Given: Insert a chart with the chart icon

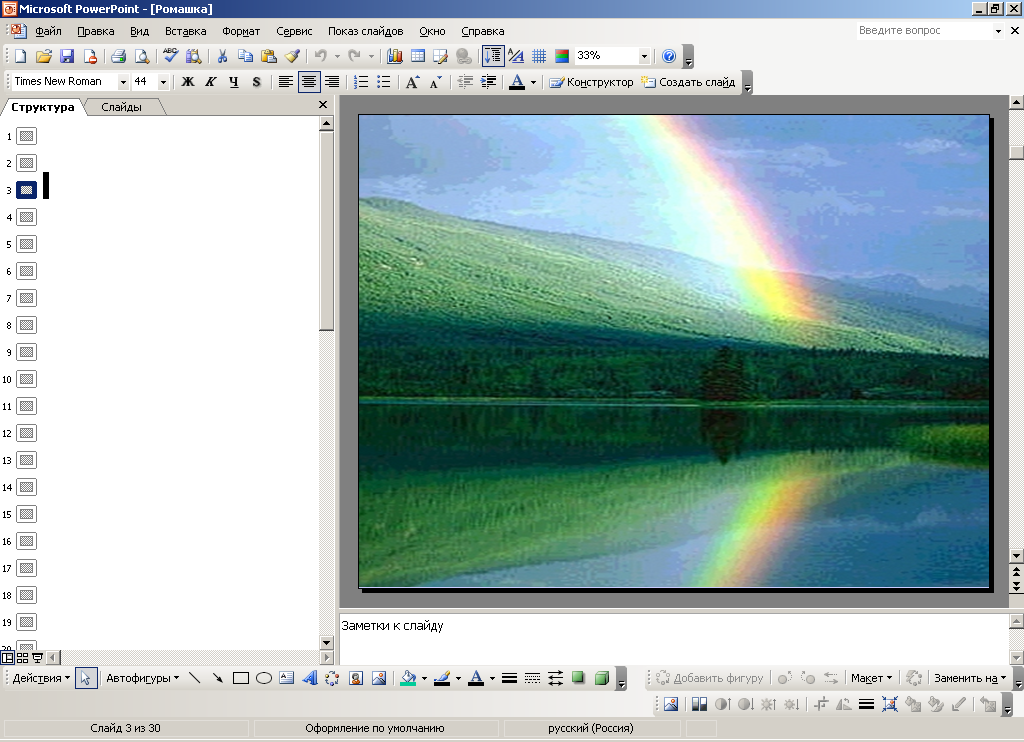Looking at the screenshot, I should point(394,56).
